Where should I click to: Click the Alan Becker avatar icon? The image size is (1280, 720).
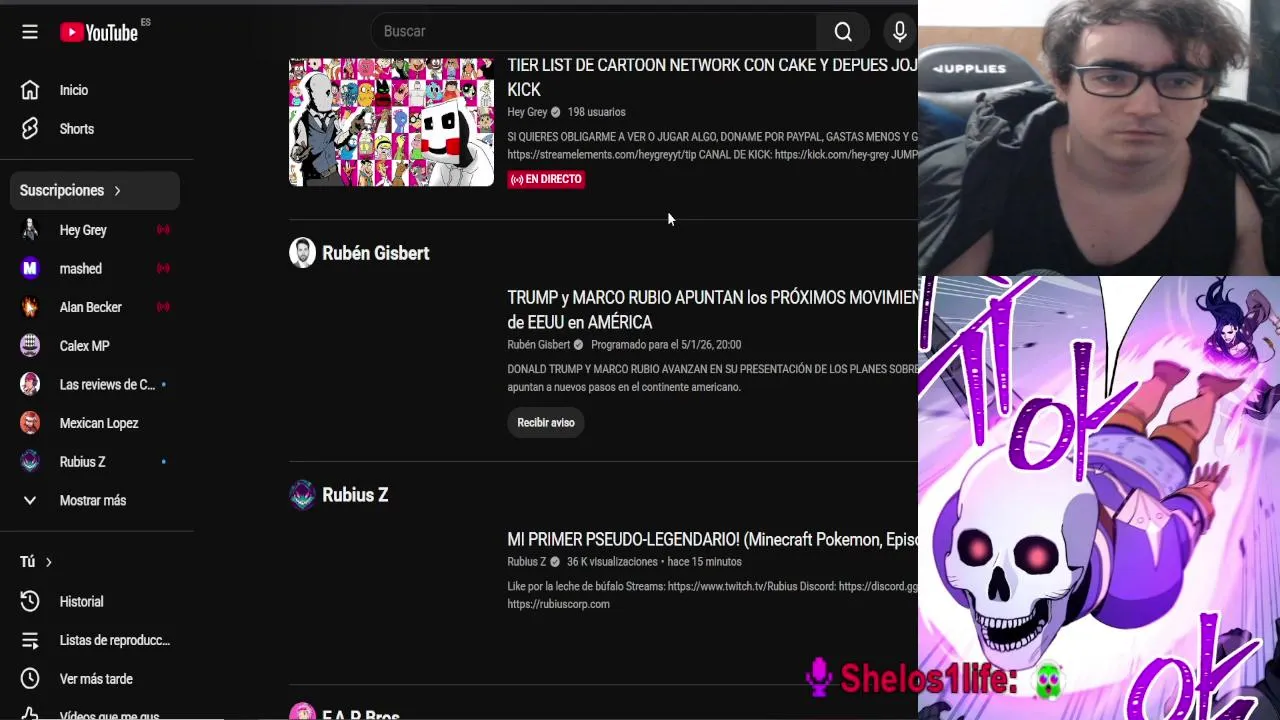point(30,307)
